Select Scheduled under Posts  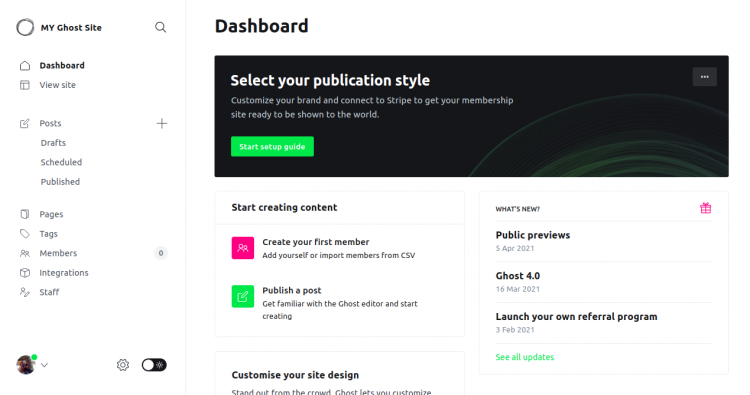pyautogui.click(x=61, y=163)
